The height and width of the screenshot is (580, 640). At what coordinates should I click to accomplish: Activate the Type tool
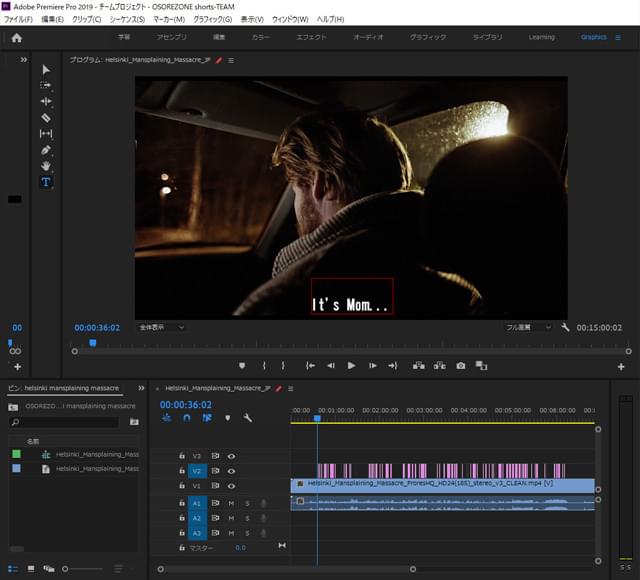point(46,182)
